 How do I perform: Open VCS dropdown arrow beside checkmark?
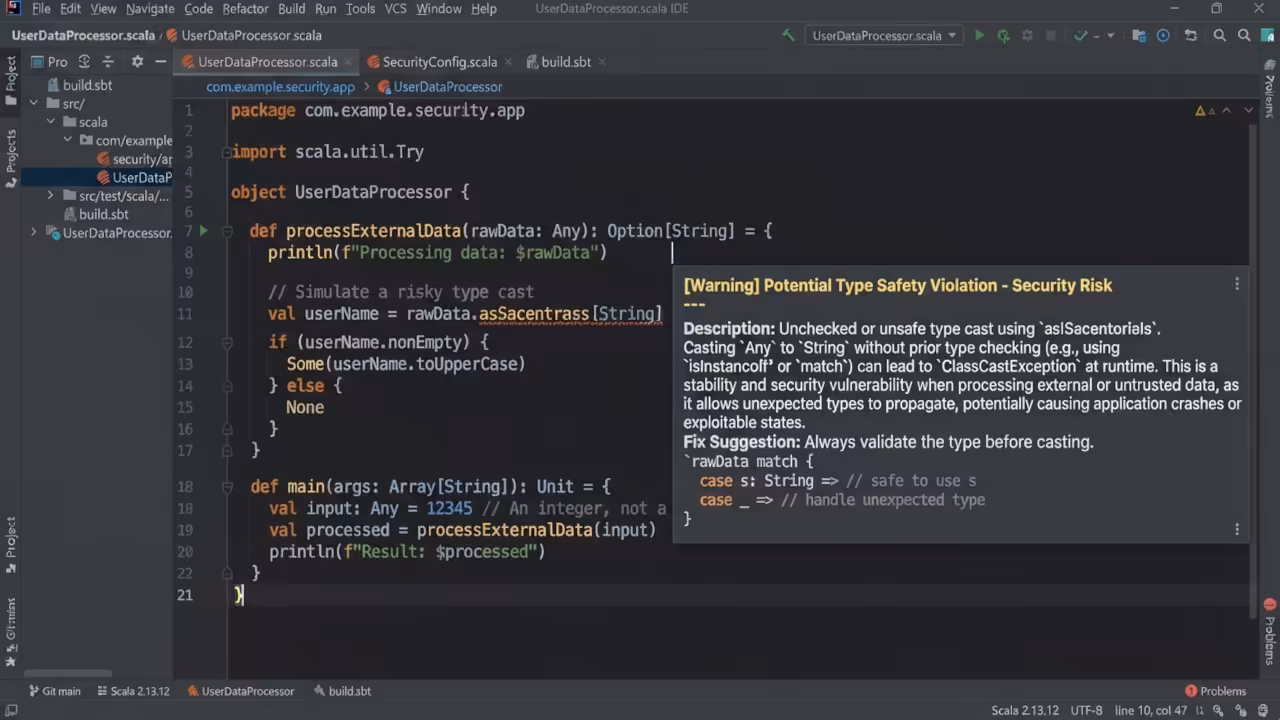click(1110, 35)
